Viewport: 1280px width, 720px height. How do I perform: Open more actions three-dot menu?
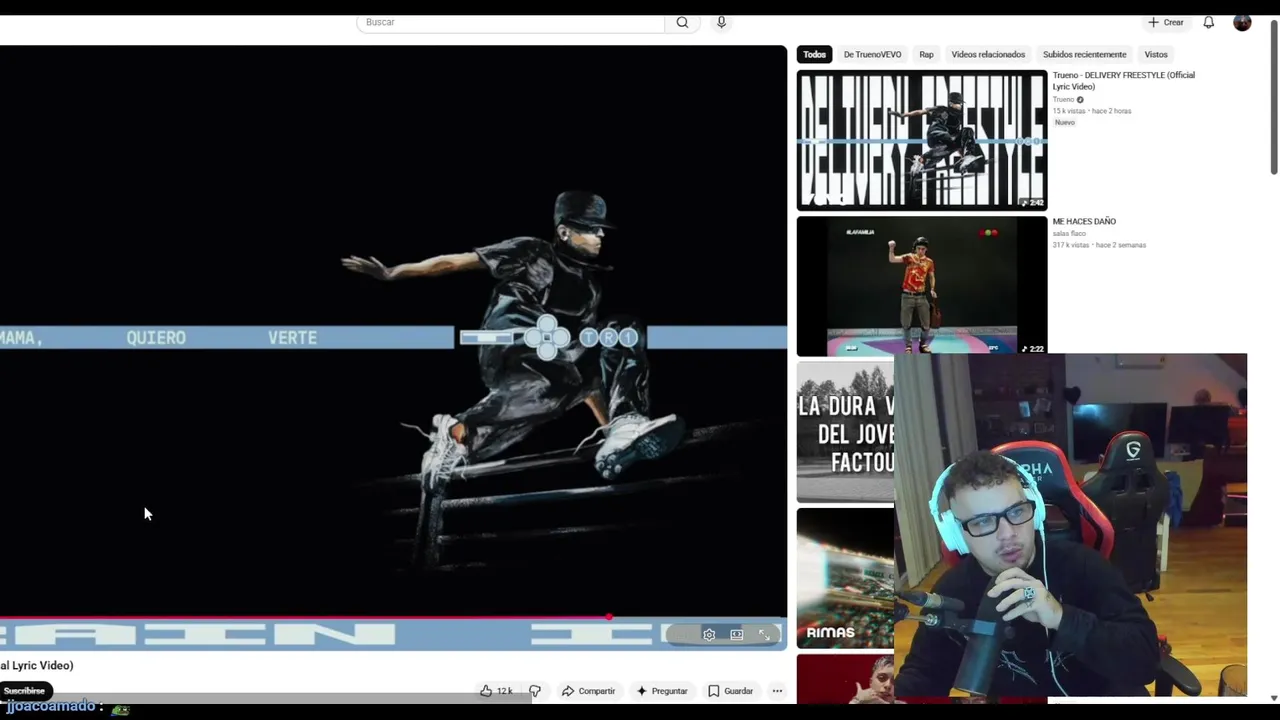[777, 691]
